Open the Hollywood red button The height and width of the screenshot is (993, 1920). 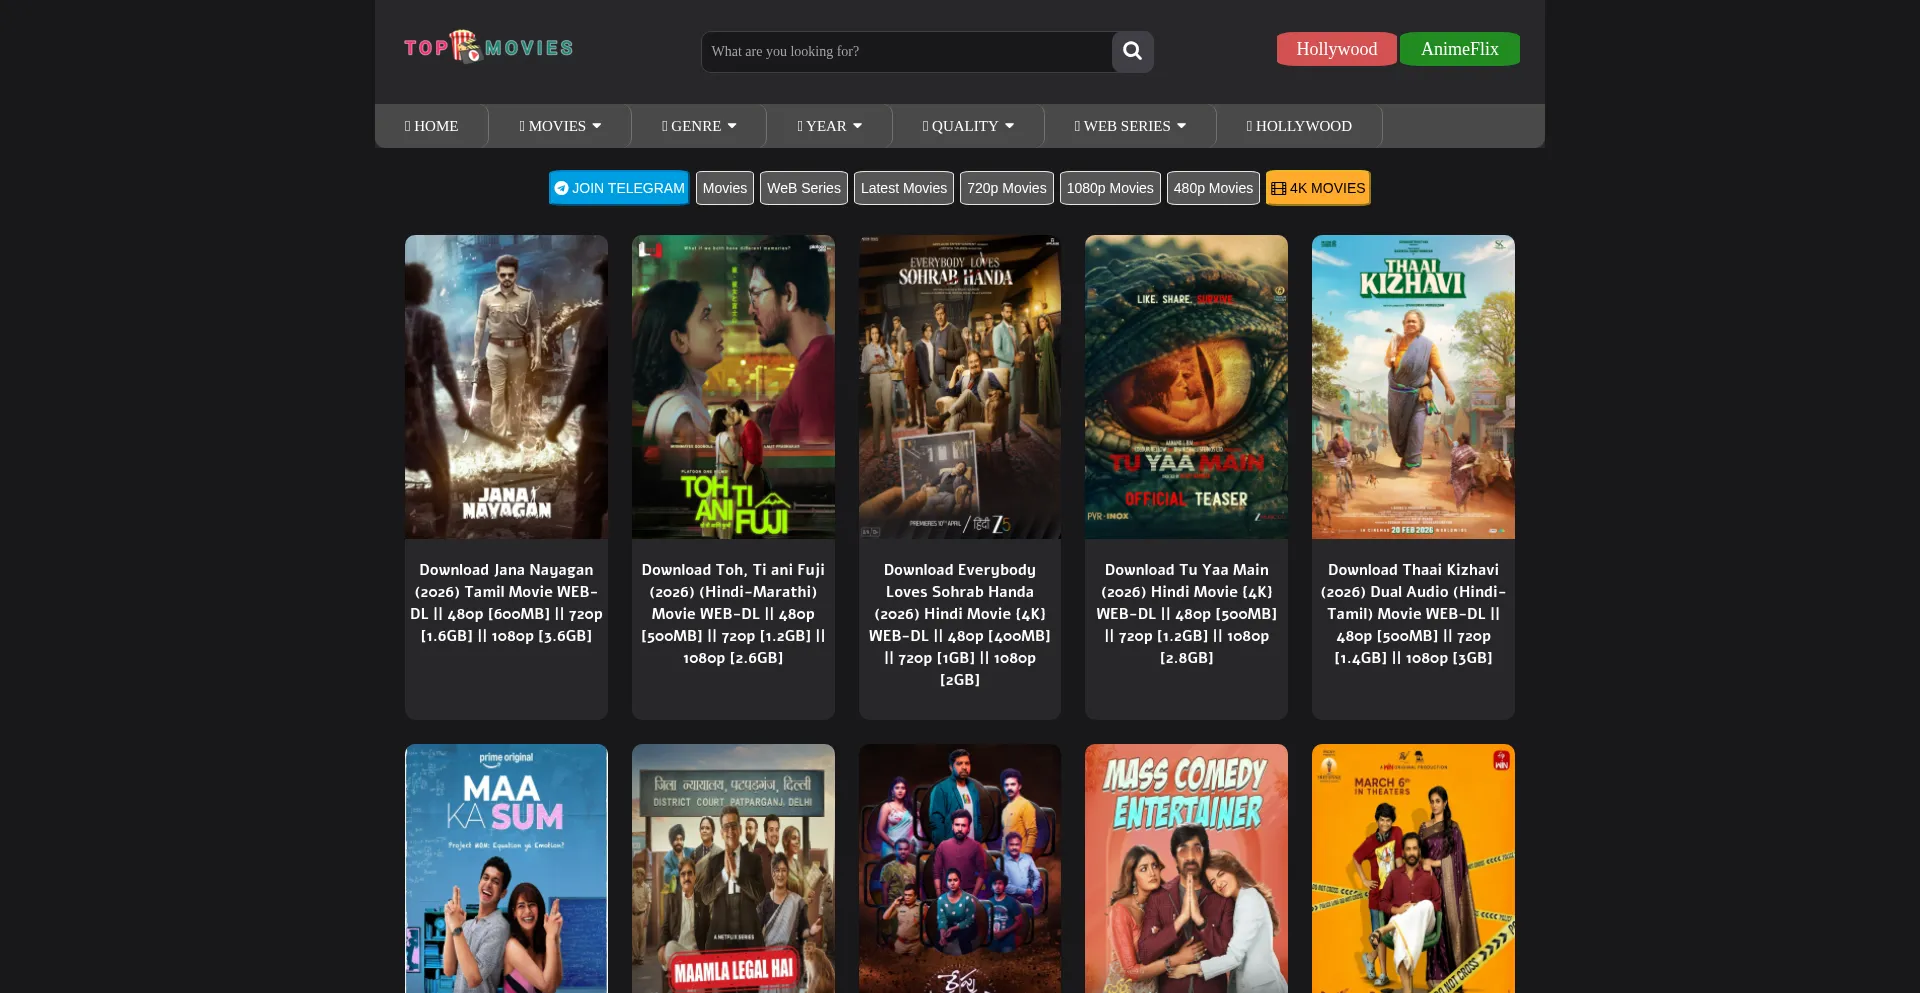(1336, 49)
